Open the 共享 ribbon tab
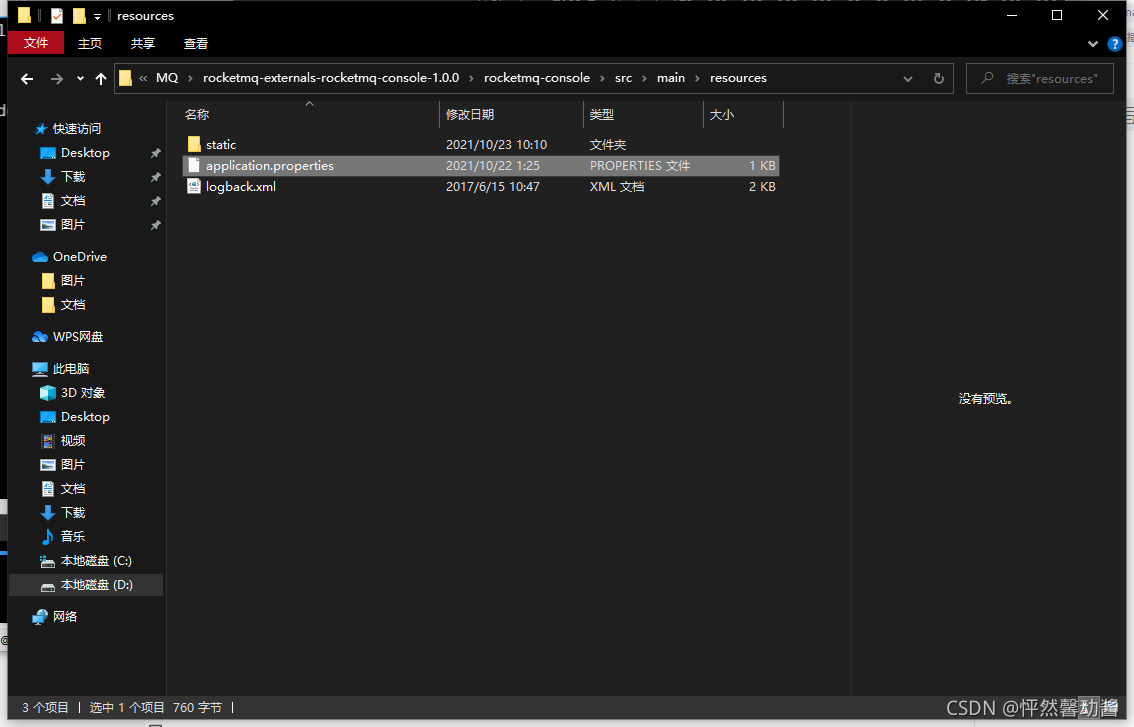Viewport: 1134px width, 727px height. coord(142,43)
